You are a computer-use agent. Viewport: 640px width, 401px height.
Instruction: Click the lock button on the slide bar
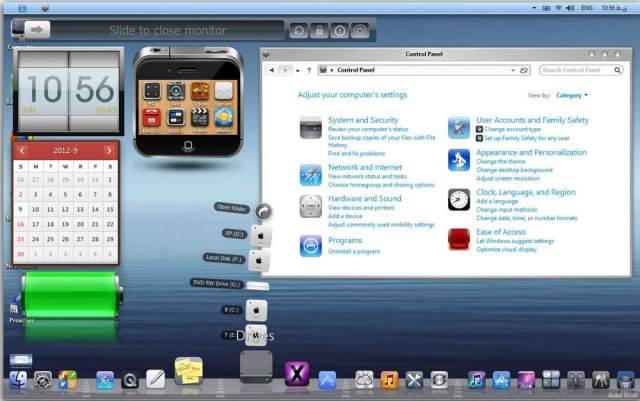click(x=319, y=31)
